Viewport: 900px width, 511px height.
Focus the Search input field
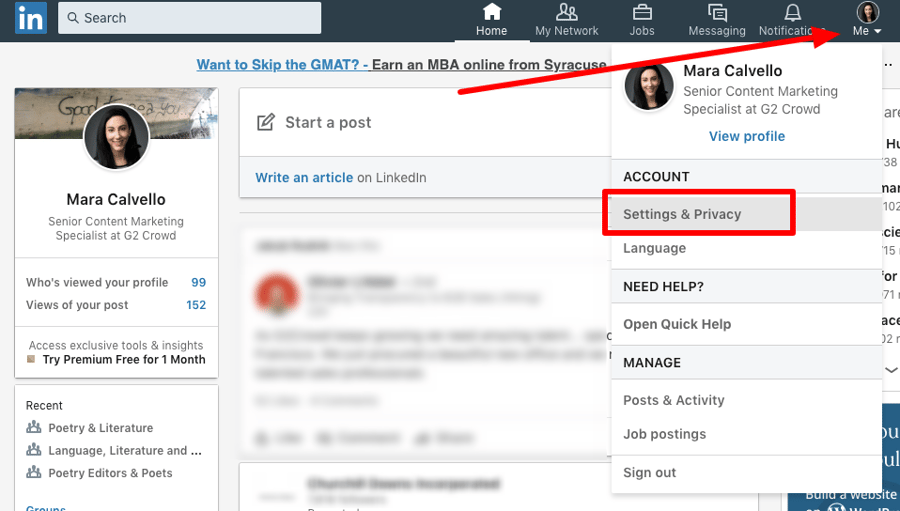189,18
